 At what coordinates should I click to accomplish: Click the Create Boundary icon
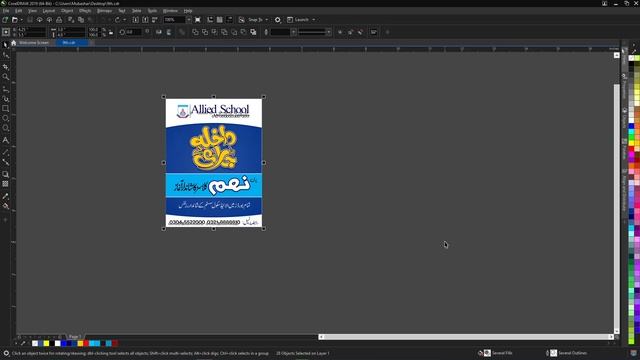tap(253, 32)
